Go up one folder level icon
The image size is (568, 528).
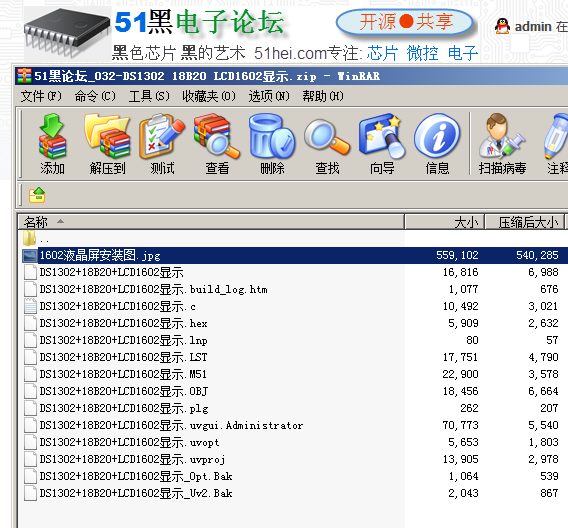click(37, 195)
